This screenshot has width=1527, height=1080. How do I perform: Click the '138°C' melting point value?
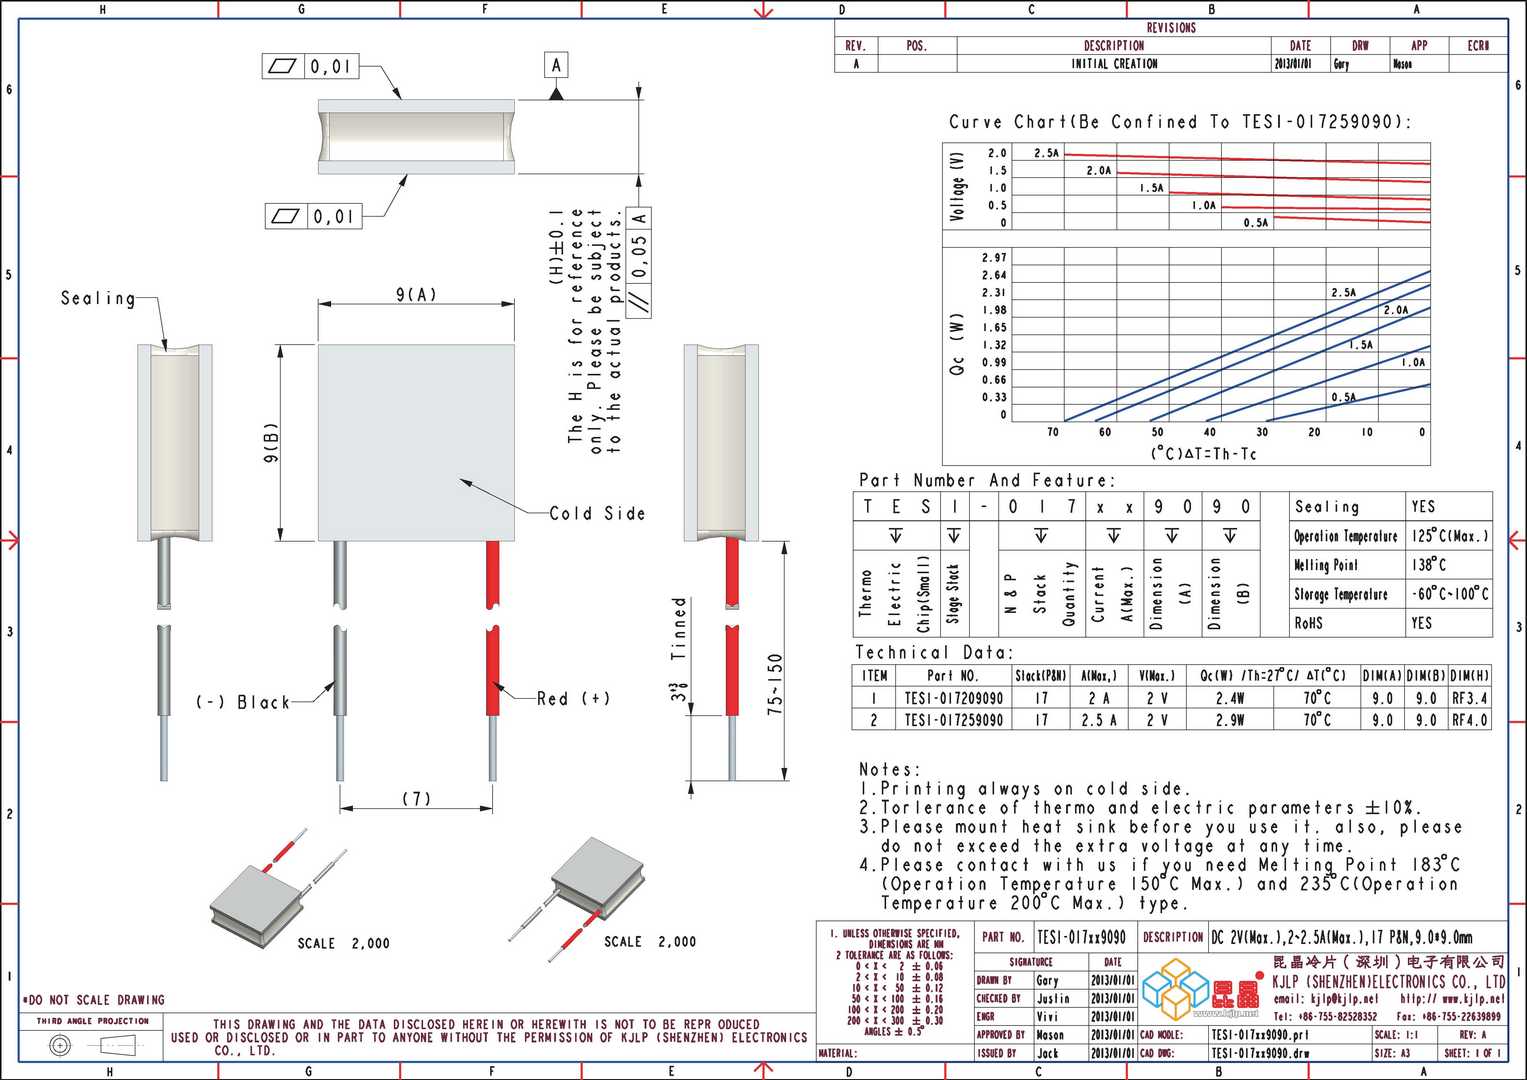pos(1429,565)
